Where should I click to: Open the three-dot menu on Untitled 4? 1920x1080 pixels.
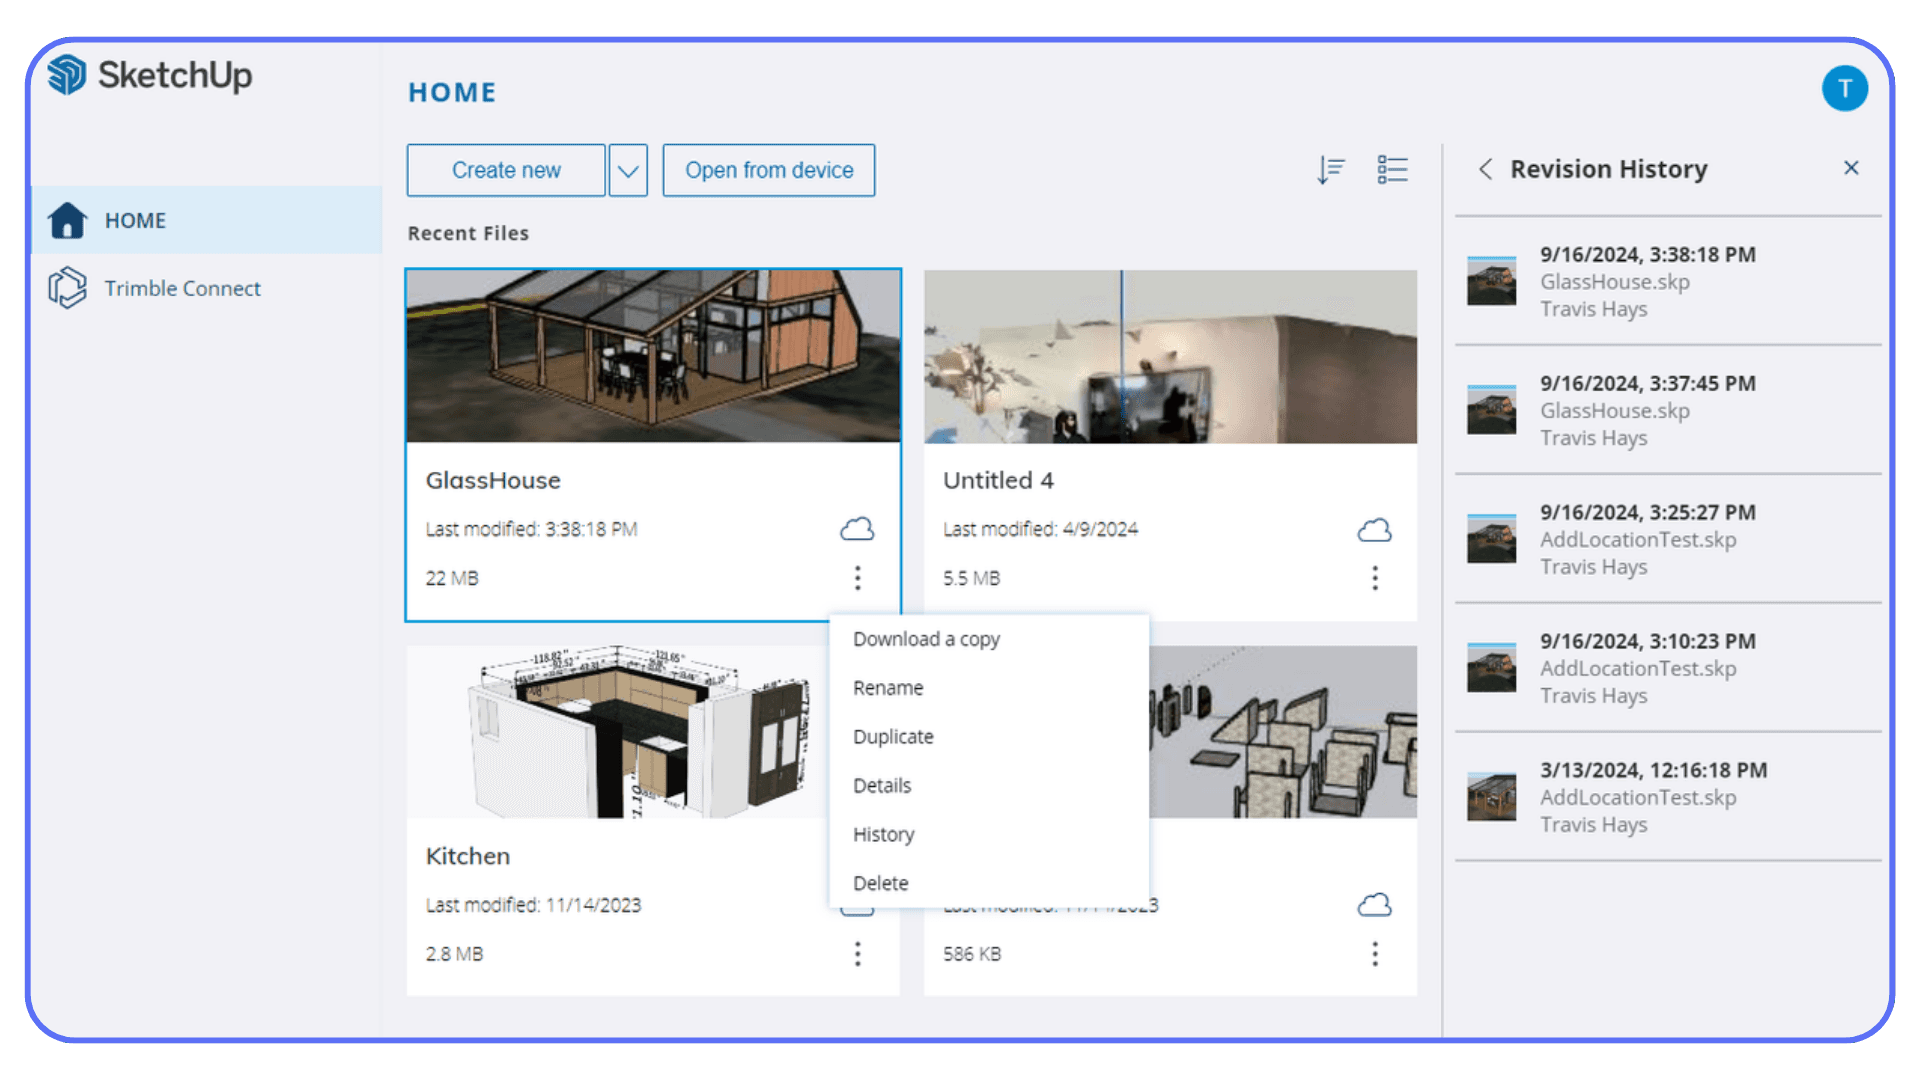click(x=1375, y=578)
